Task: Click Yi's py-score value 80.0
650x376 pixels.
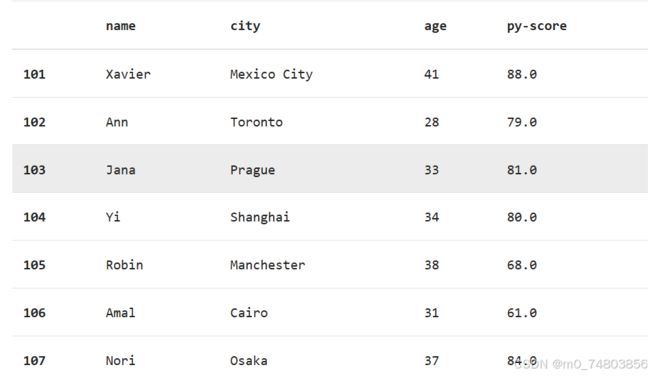Action: pos(522,217)
